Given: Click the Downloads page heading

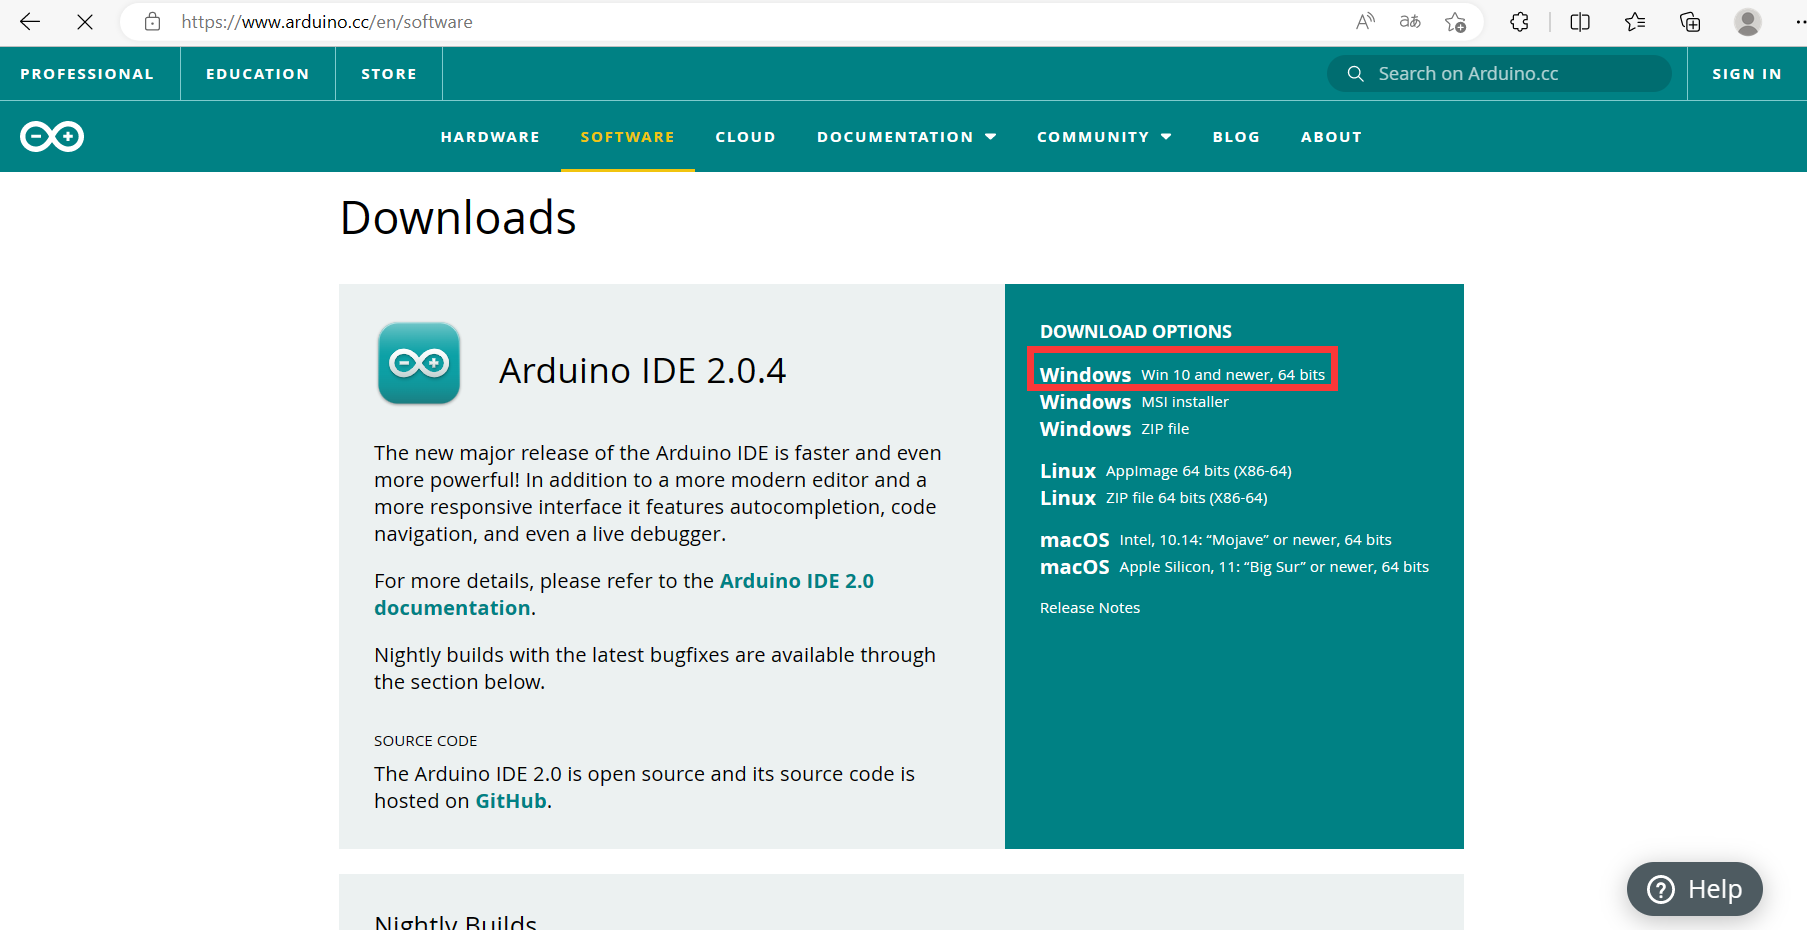Looking at the screenshot, I should pos(458,218).
